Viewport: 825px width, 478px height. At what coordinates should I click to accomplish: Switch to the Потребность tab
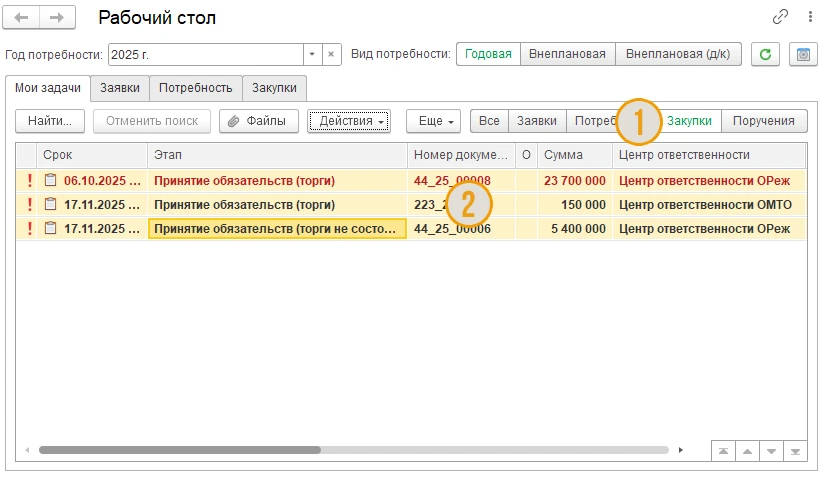tap(196, 88)
